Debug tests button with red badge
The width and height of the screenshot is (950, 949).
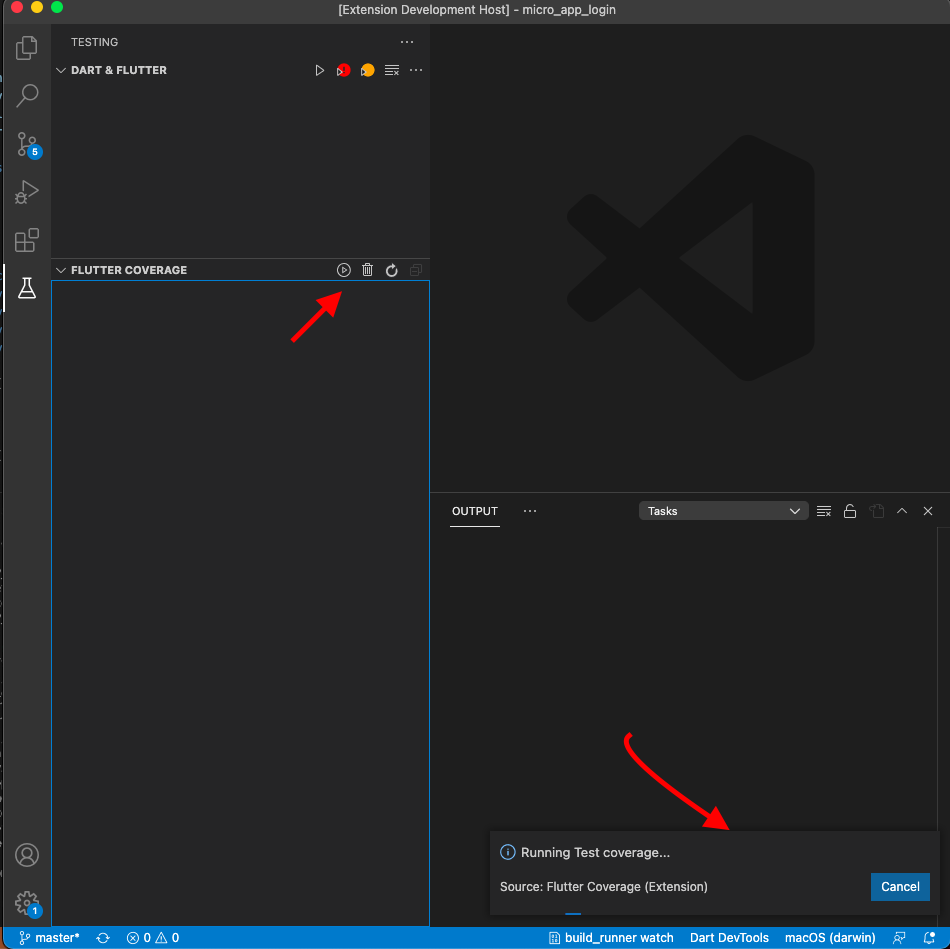tap(343, 70)
